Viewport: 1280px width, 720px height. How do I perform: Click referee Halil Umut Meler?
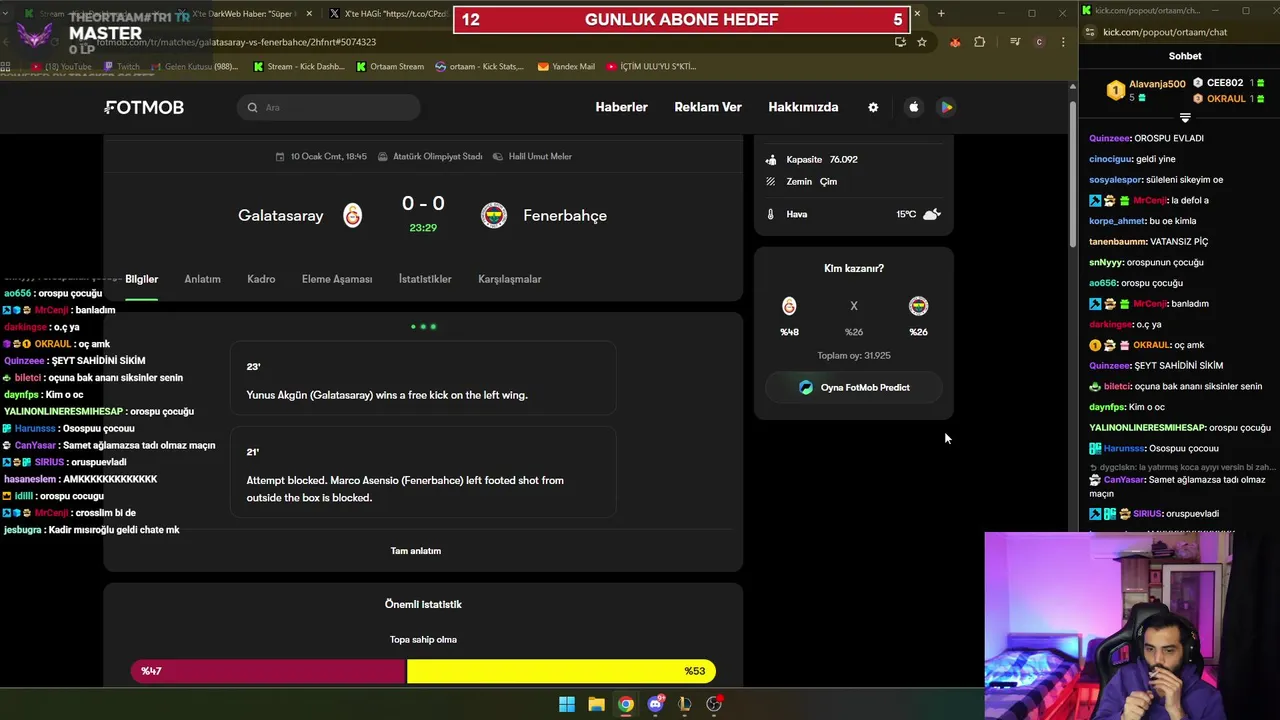point(533,157)
